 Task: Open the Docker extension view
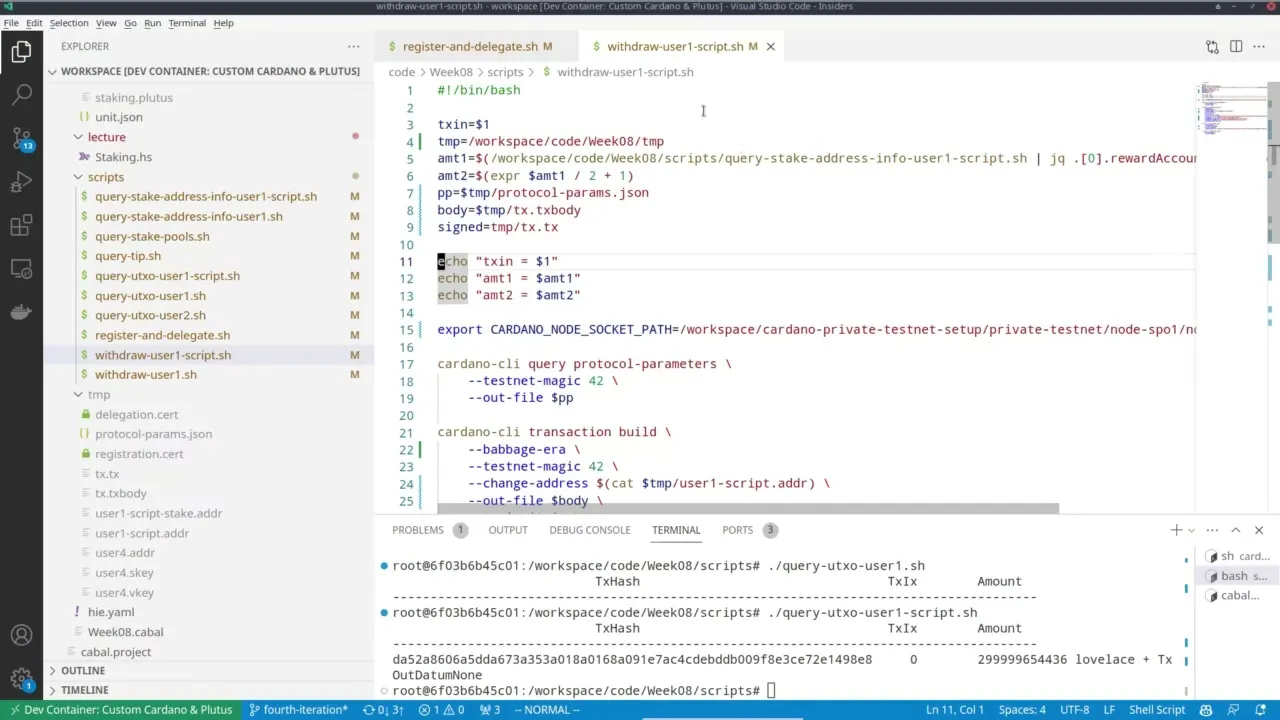click(22, 312)
